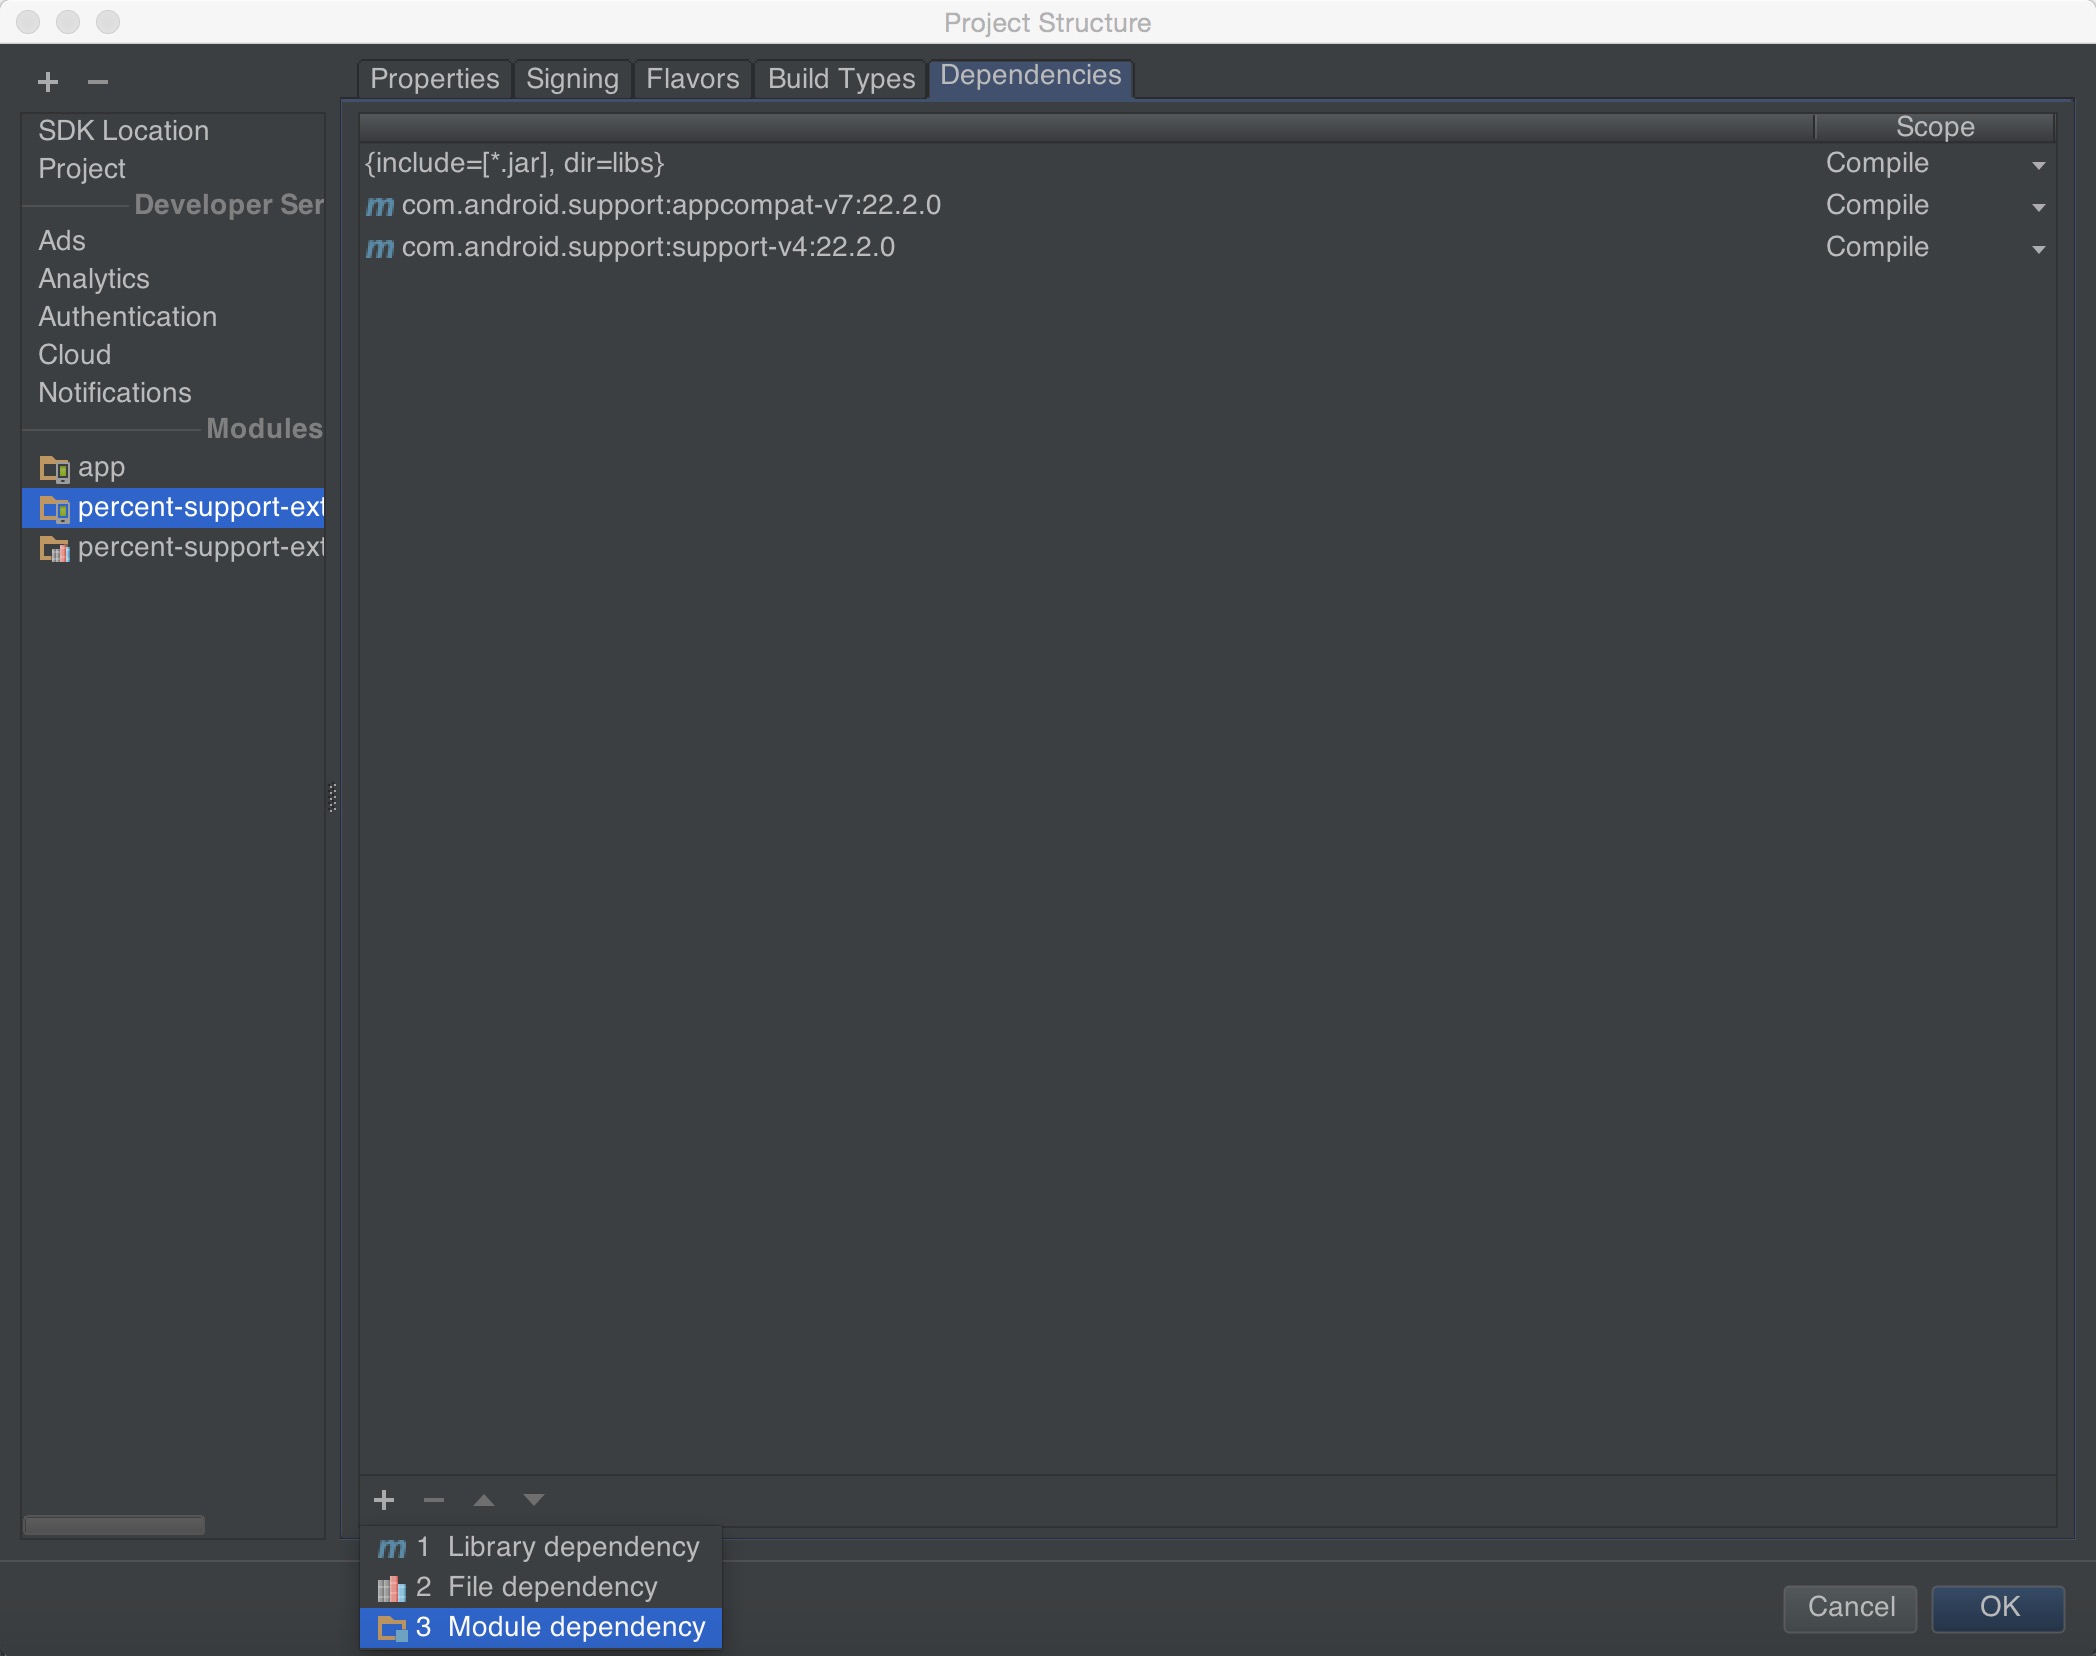Open Analytics developer service

coord(94,279)
